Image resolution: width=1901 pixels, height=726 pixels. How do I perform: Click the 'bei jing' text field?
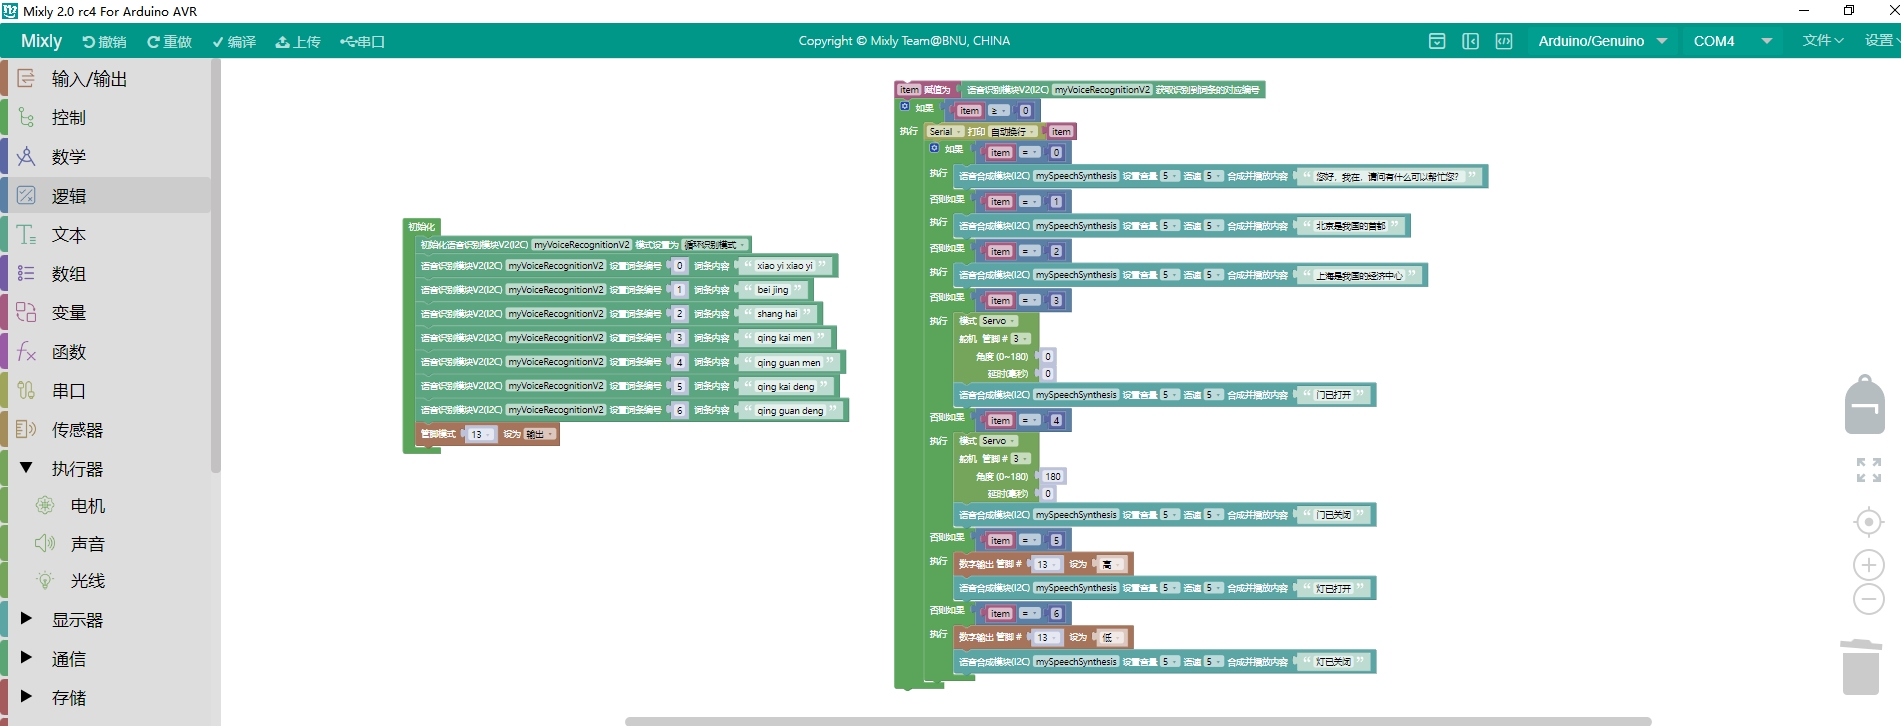(773, 290)
